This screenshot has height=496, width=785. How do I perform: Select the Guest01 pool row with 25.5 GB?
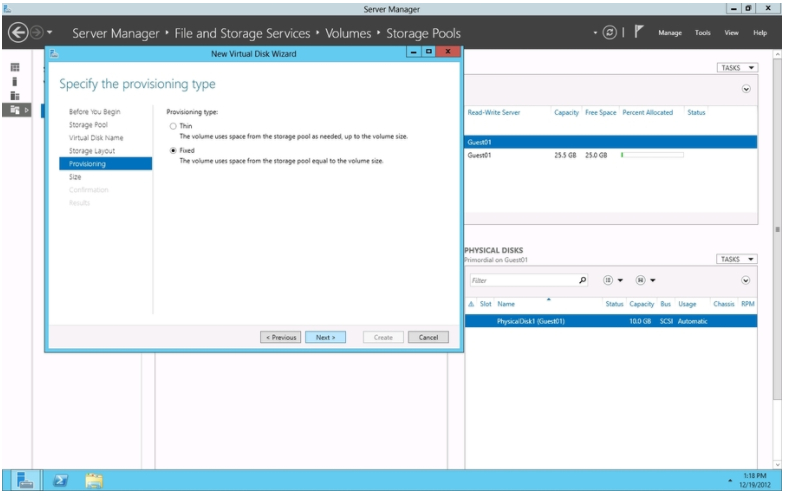(x=611, y=156)
